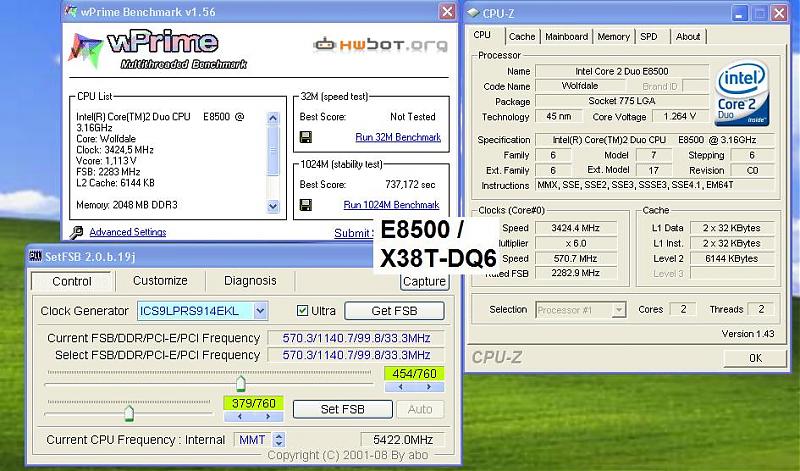Click the Technology value 45 nm
Viewport: 800px width, 471px height.
pyautogui.click(x=558, y=116)
